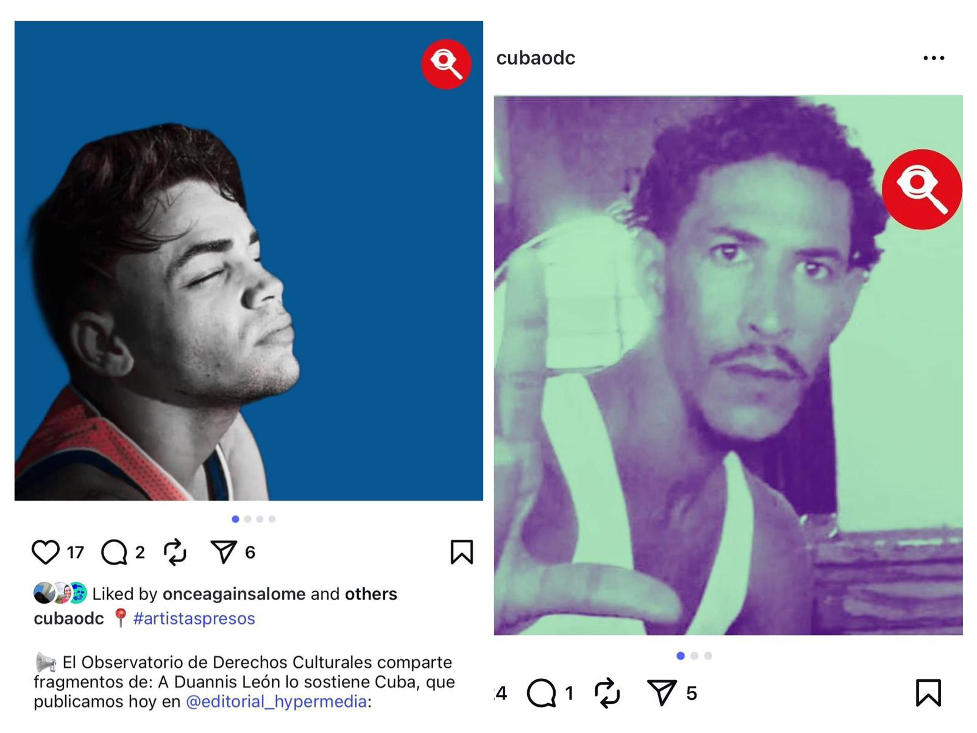Open the cubaodc username in the caption

tap(69, 618)
